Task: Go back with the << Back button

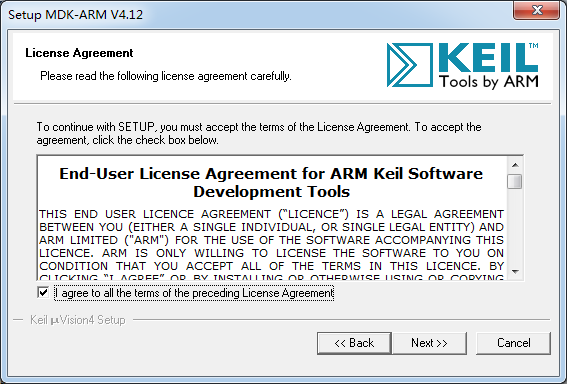Action: [x=354, y=343]
